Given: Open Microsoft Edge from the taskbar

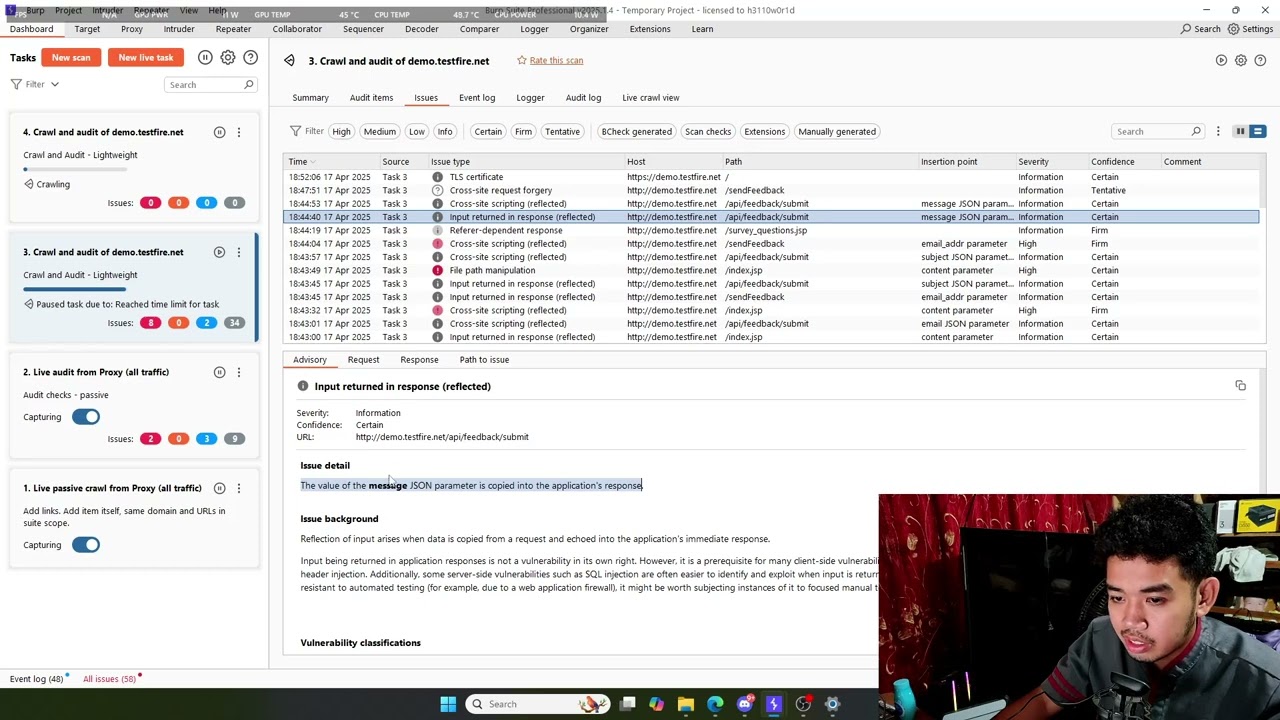Looking at the screenshot, I should click(715, 704).
